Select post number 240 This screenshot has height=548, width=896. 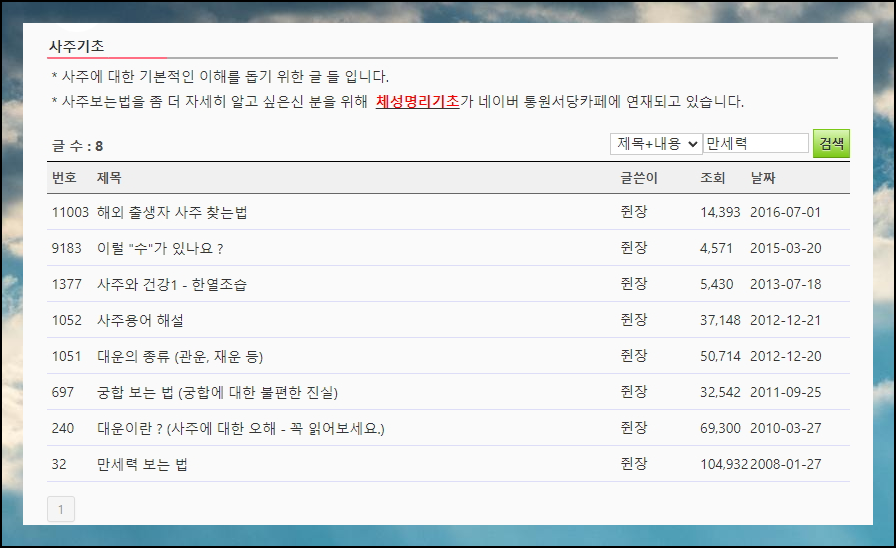click(63, 429)
